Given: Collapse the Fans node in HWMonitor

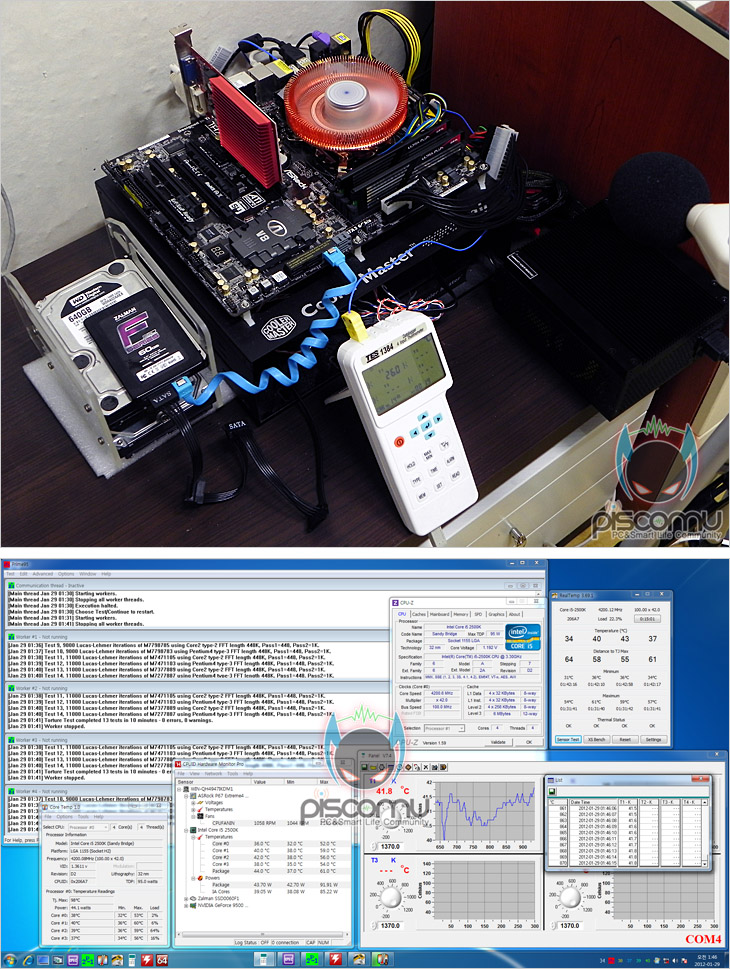Looking at the screenshot, I should tap(193, 816).
